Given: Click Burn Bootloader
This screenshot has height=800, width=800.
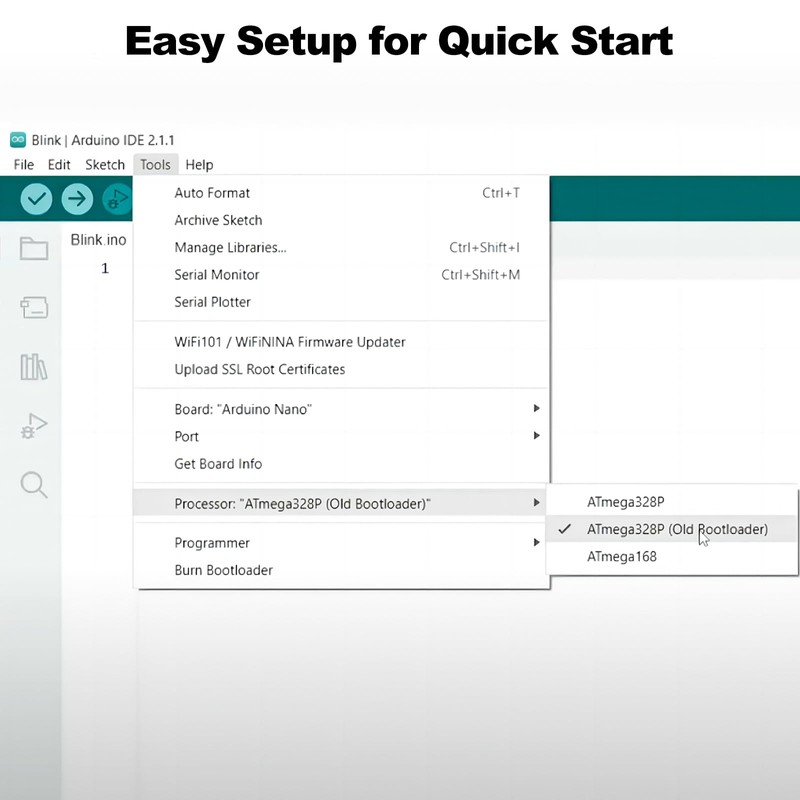Looking at the screenshot, I should pos(223,570).
